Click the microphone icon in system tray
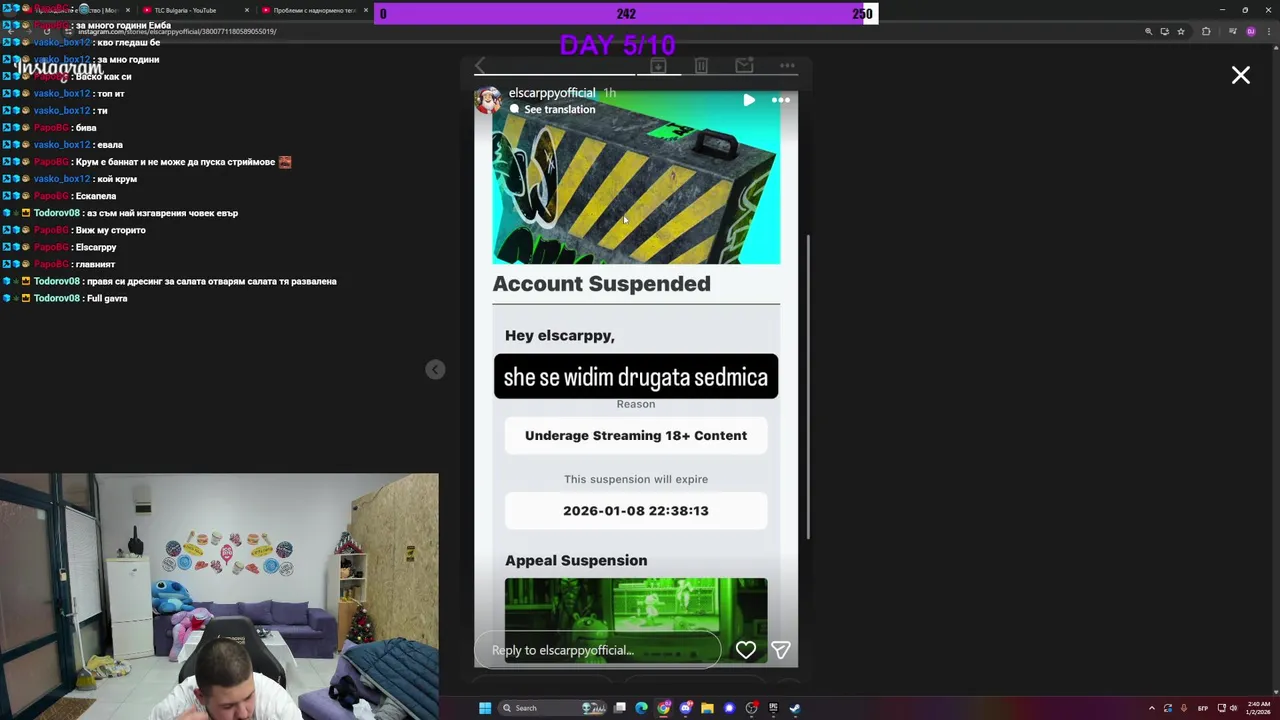This screenshot has height=720, width=1280. (x=1185, y=708)
